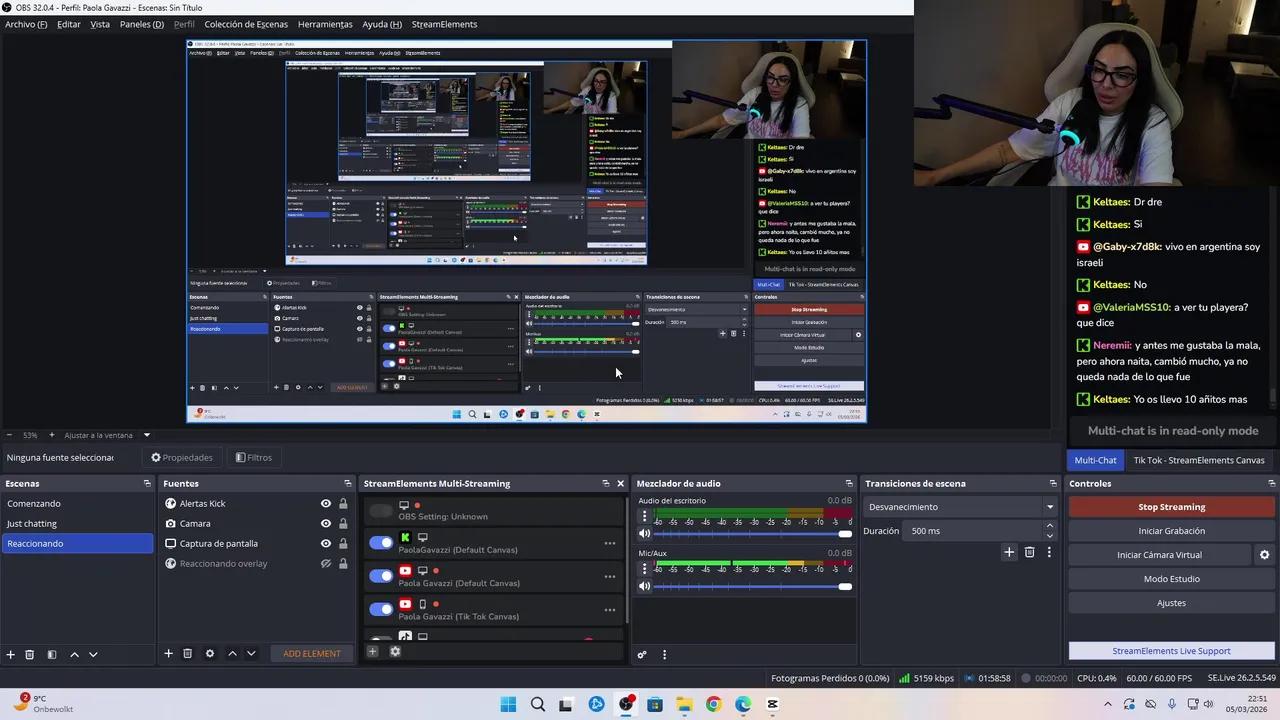Disable Paola Gavazzi Tik Tok Canvas switch
The image size is (1280, 720).
pos(381,609)
